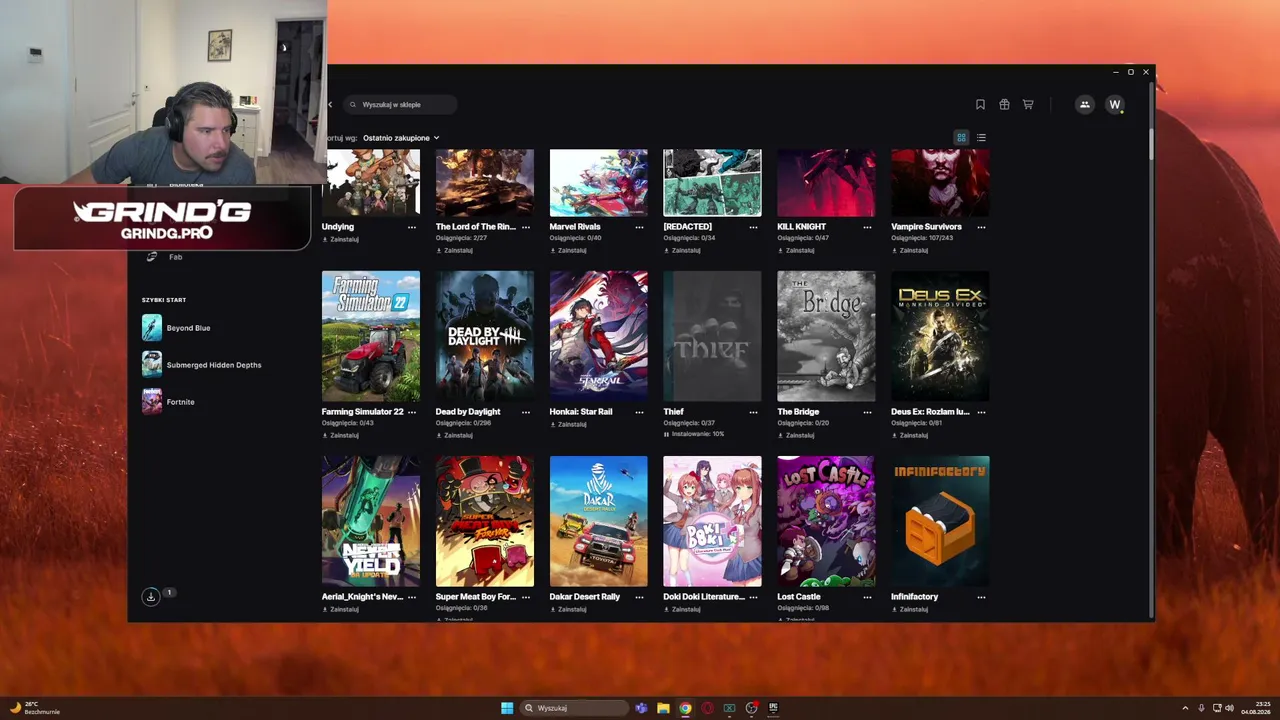The height and width of the screenshot is (720, 1280).
Task: Show hidden icons in the system tray
Action: (1185, 708)
